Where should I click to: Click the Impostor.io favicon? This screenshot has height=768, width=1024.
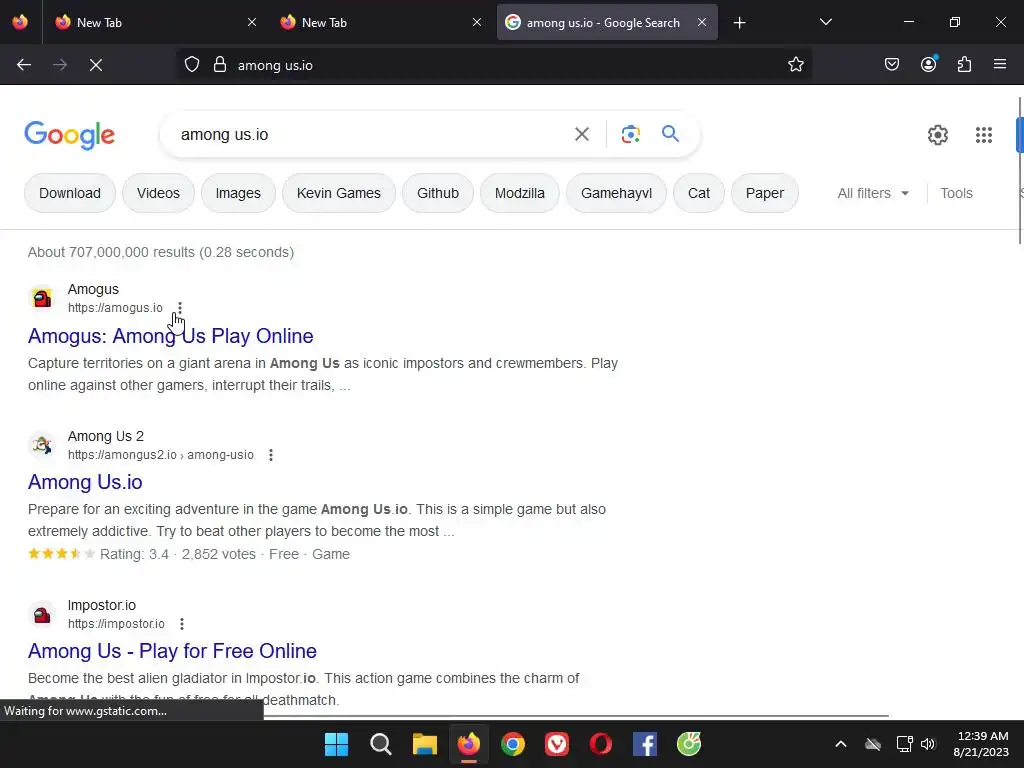click(42, 615)
